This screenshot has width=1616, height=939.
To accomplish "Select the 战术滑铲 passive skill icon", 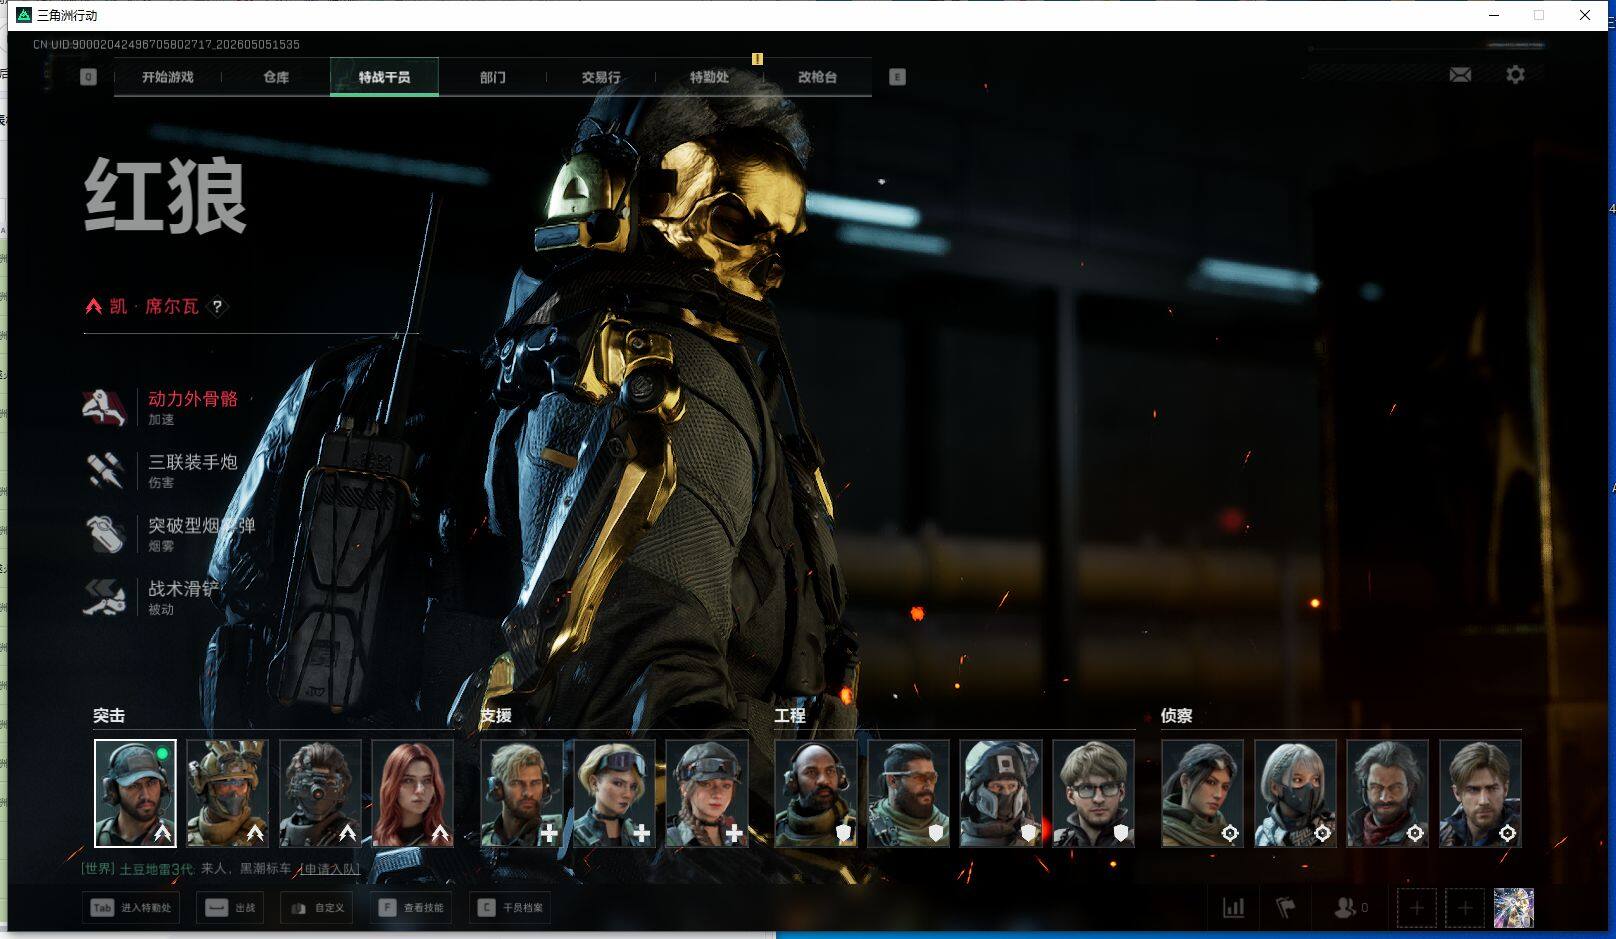I will tap(105, 596).
